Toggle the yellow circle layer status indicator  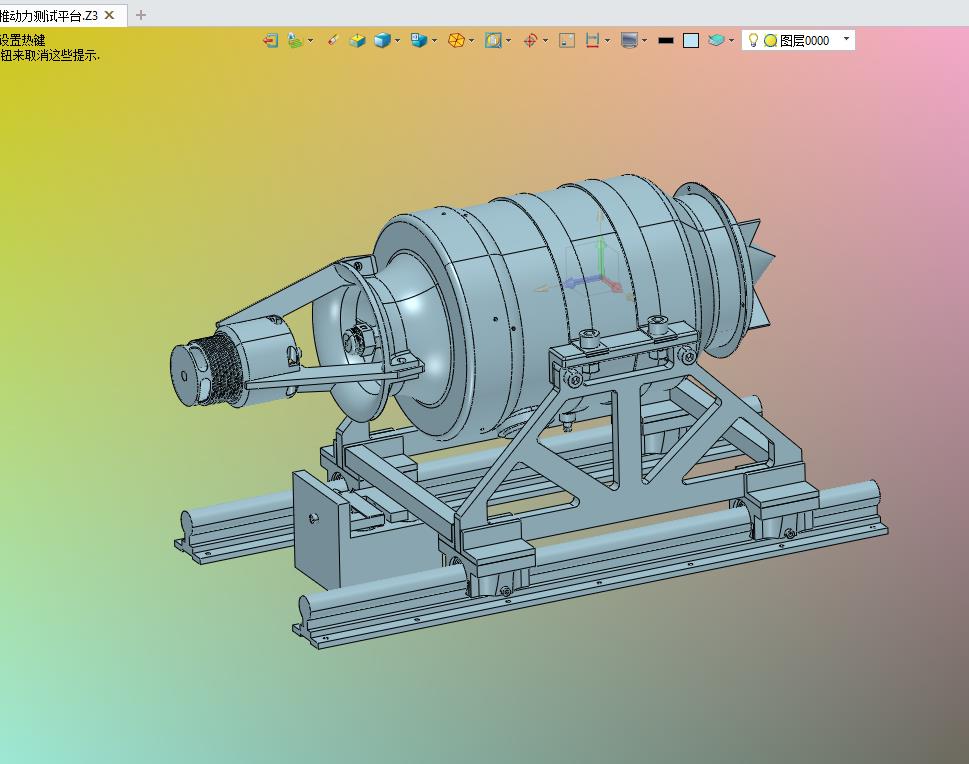(770, 41)
